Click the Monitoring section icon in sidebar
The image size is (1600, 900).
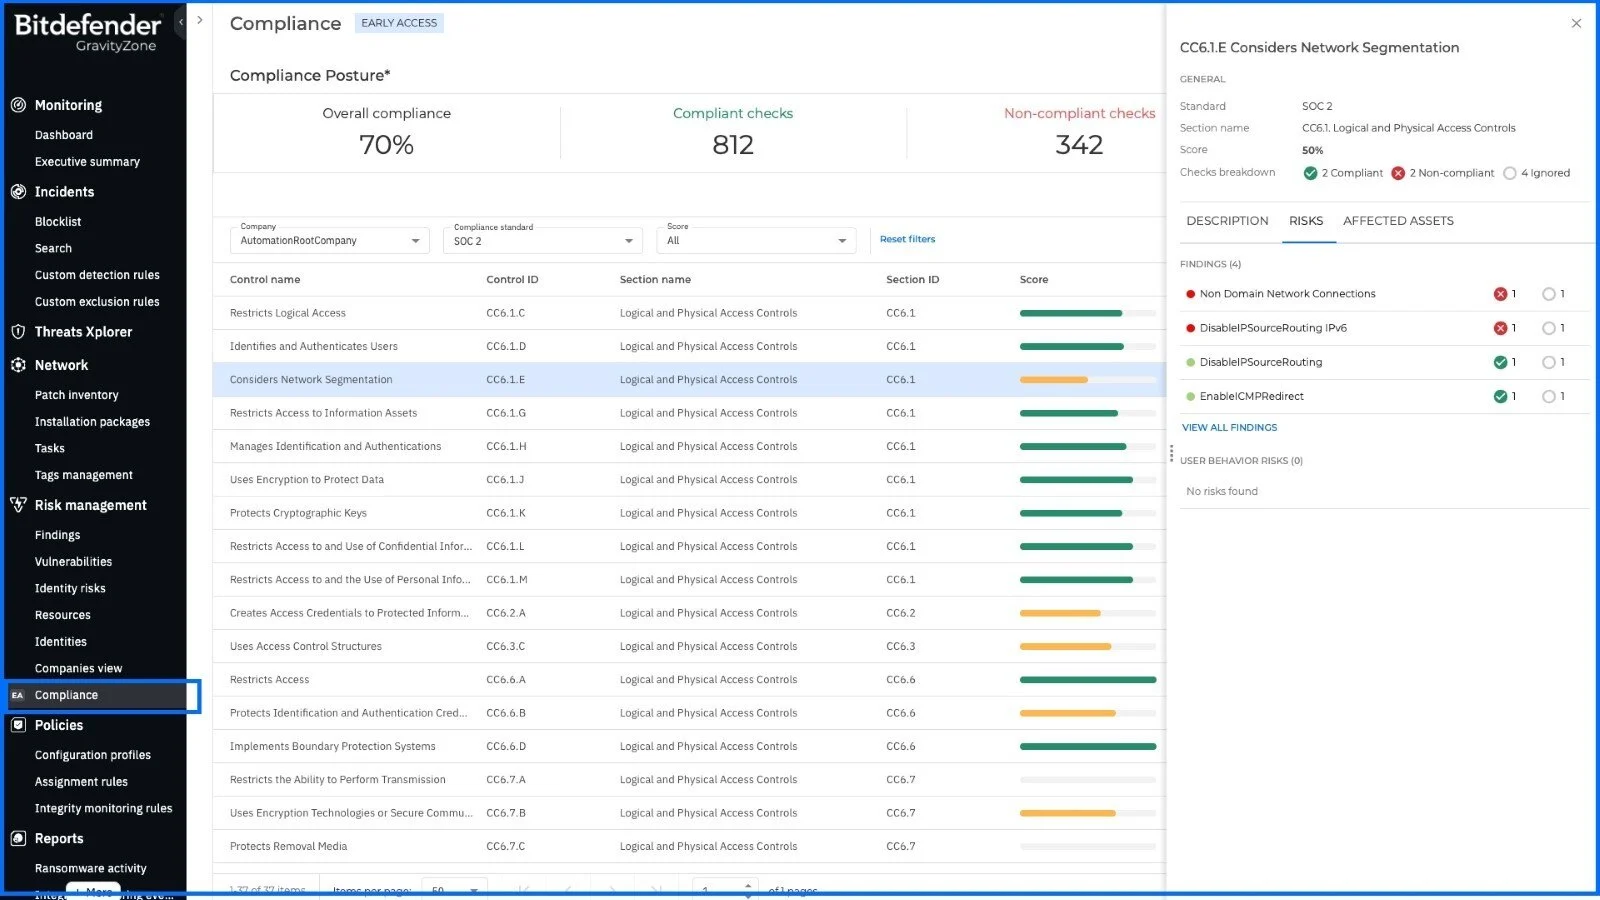pyautogui.click(x=18, y=105)
